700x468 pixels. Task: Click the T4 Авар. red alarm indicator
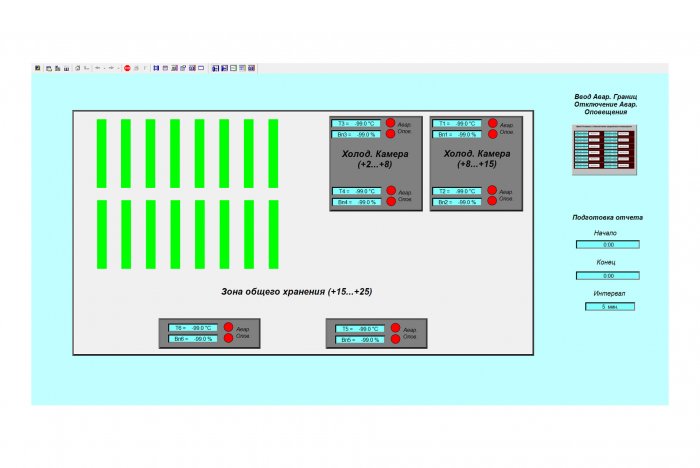391,191
